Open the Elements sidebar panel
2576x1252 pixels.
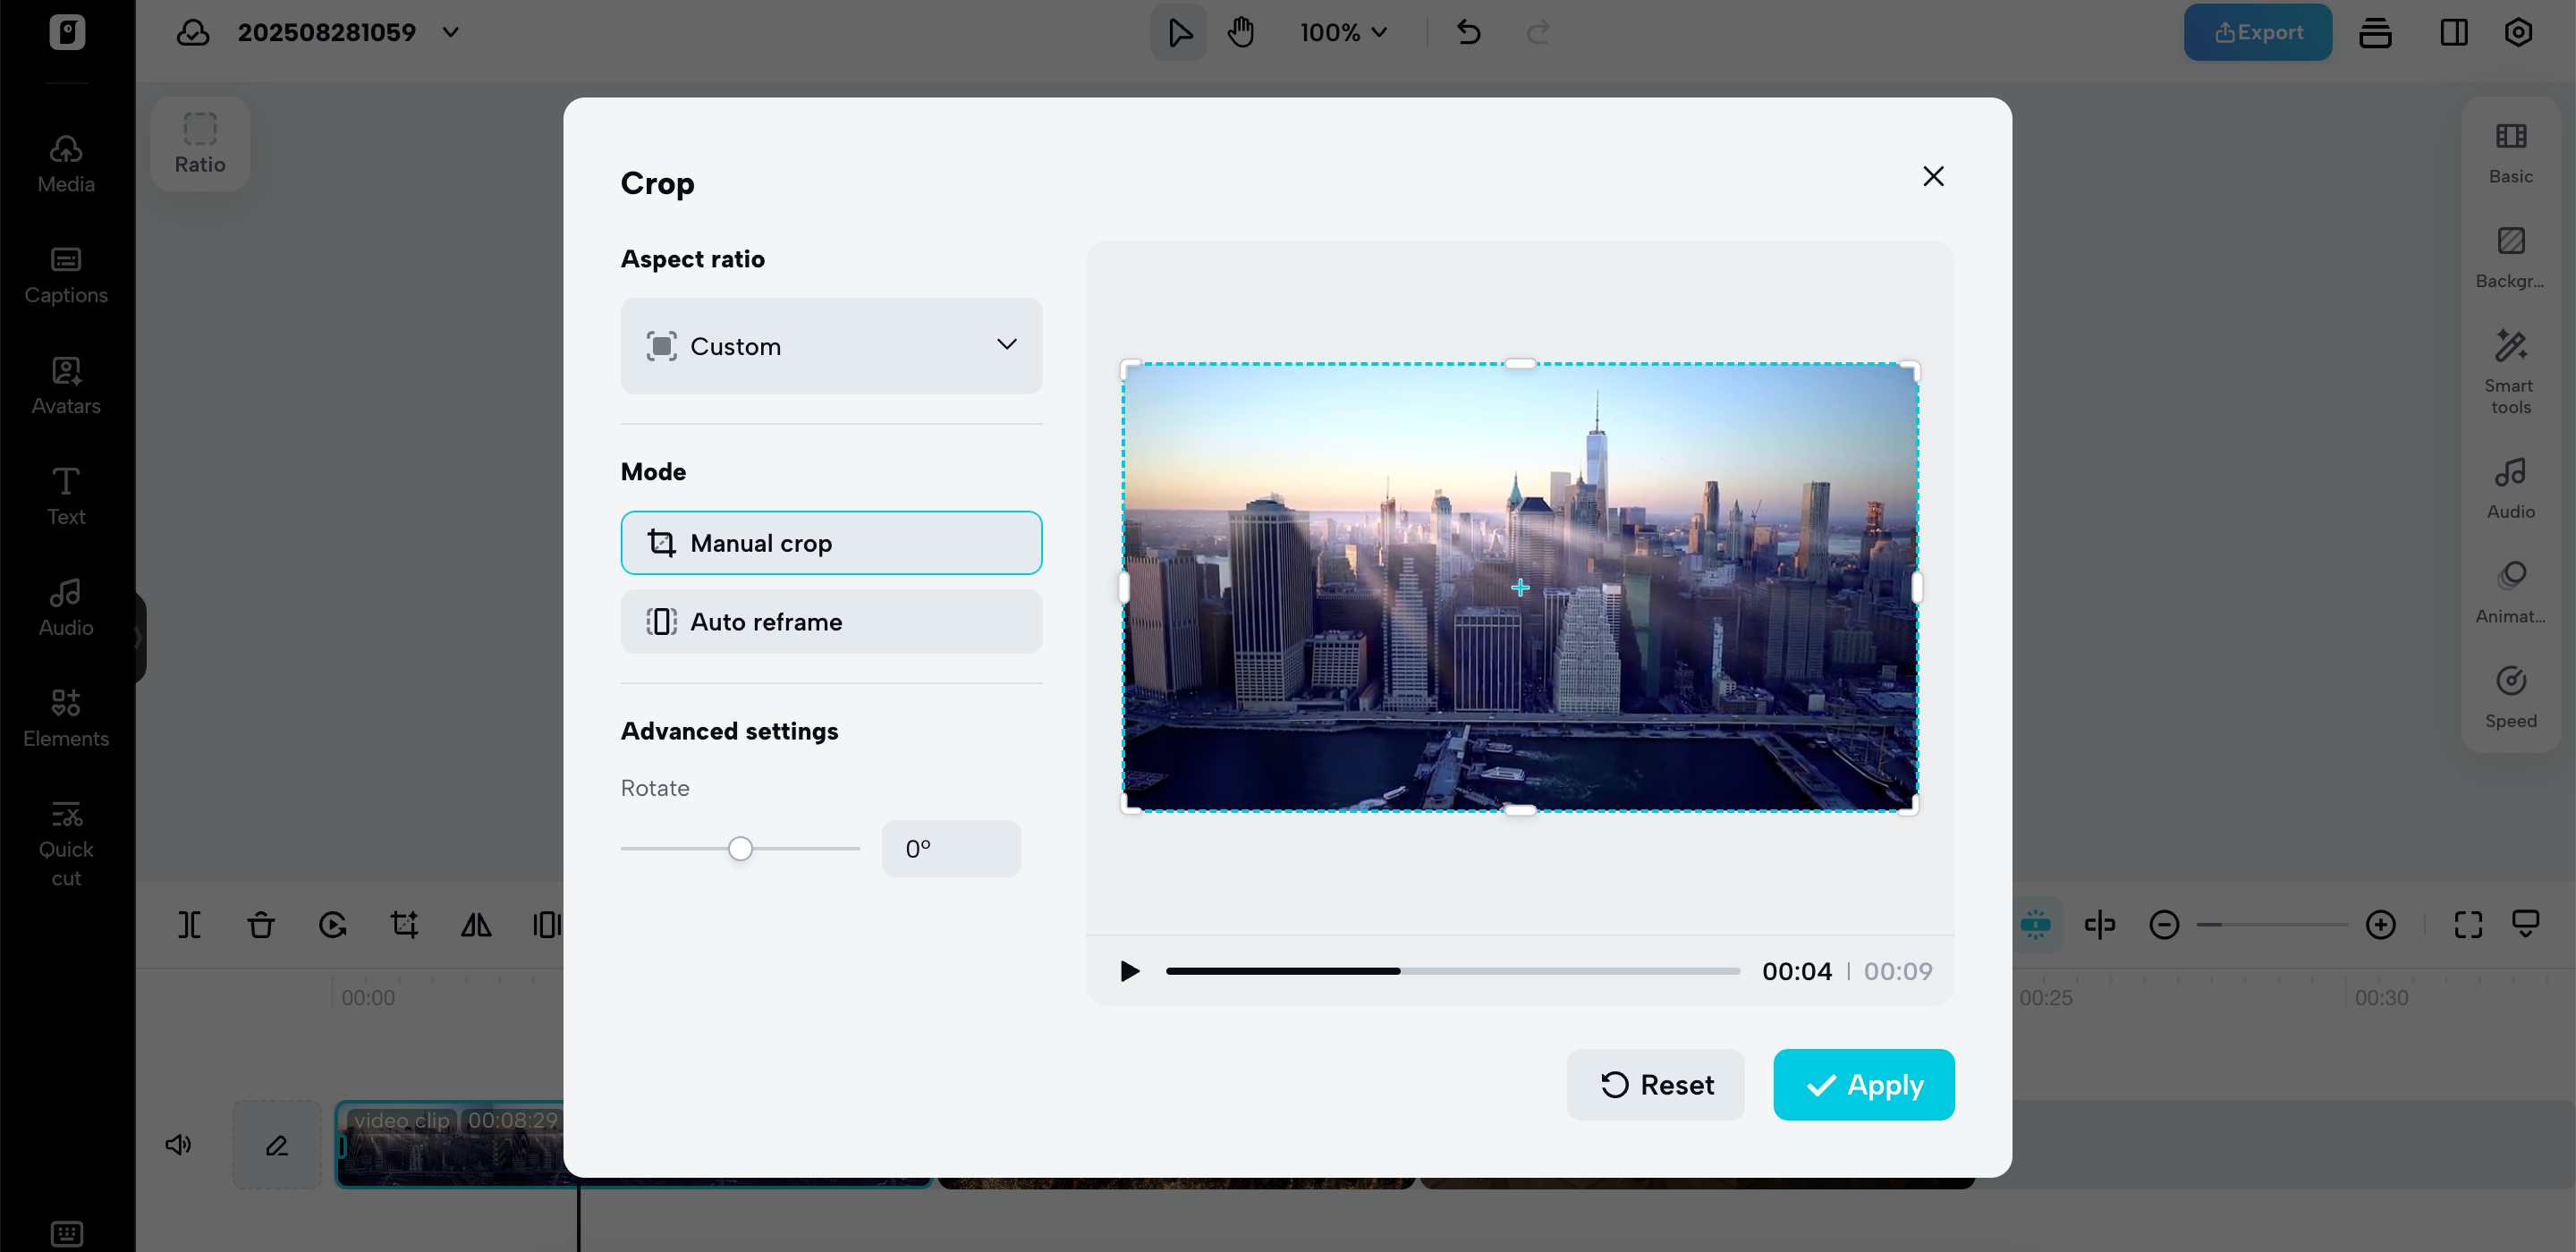click(x=66, y=718)
